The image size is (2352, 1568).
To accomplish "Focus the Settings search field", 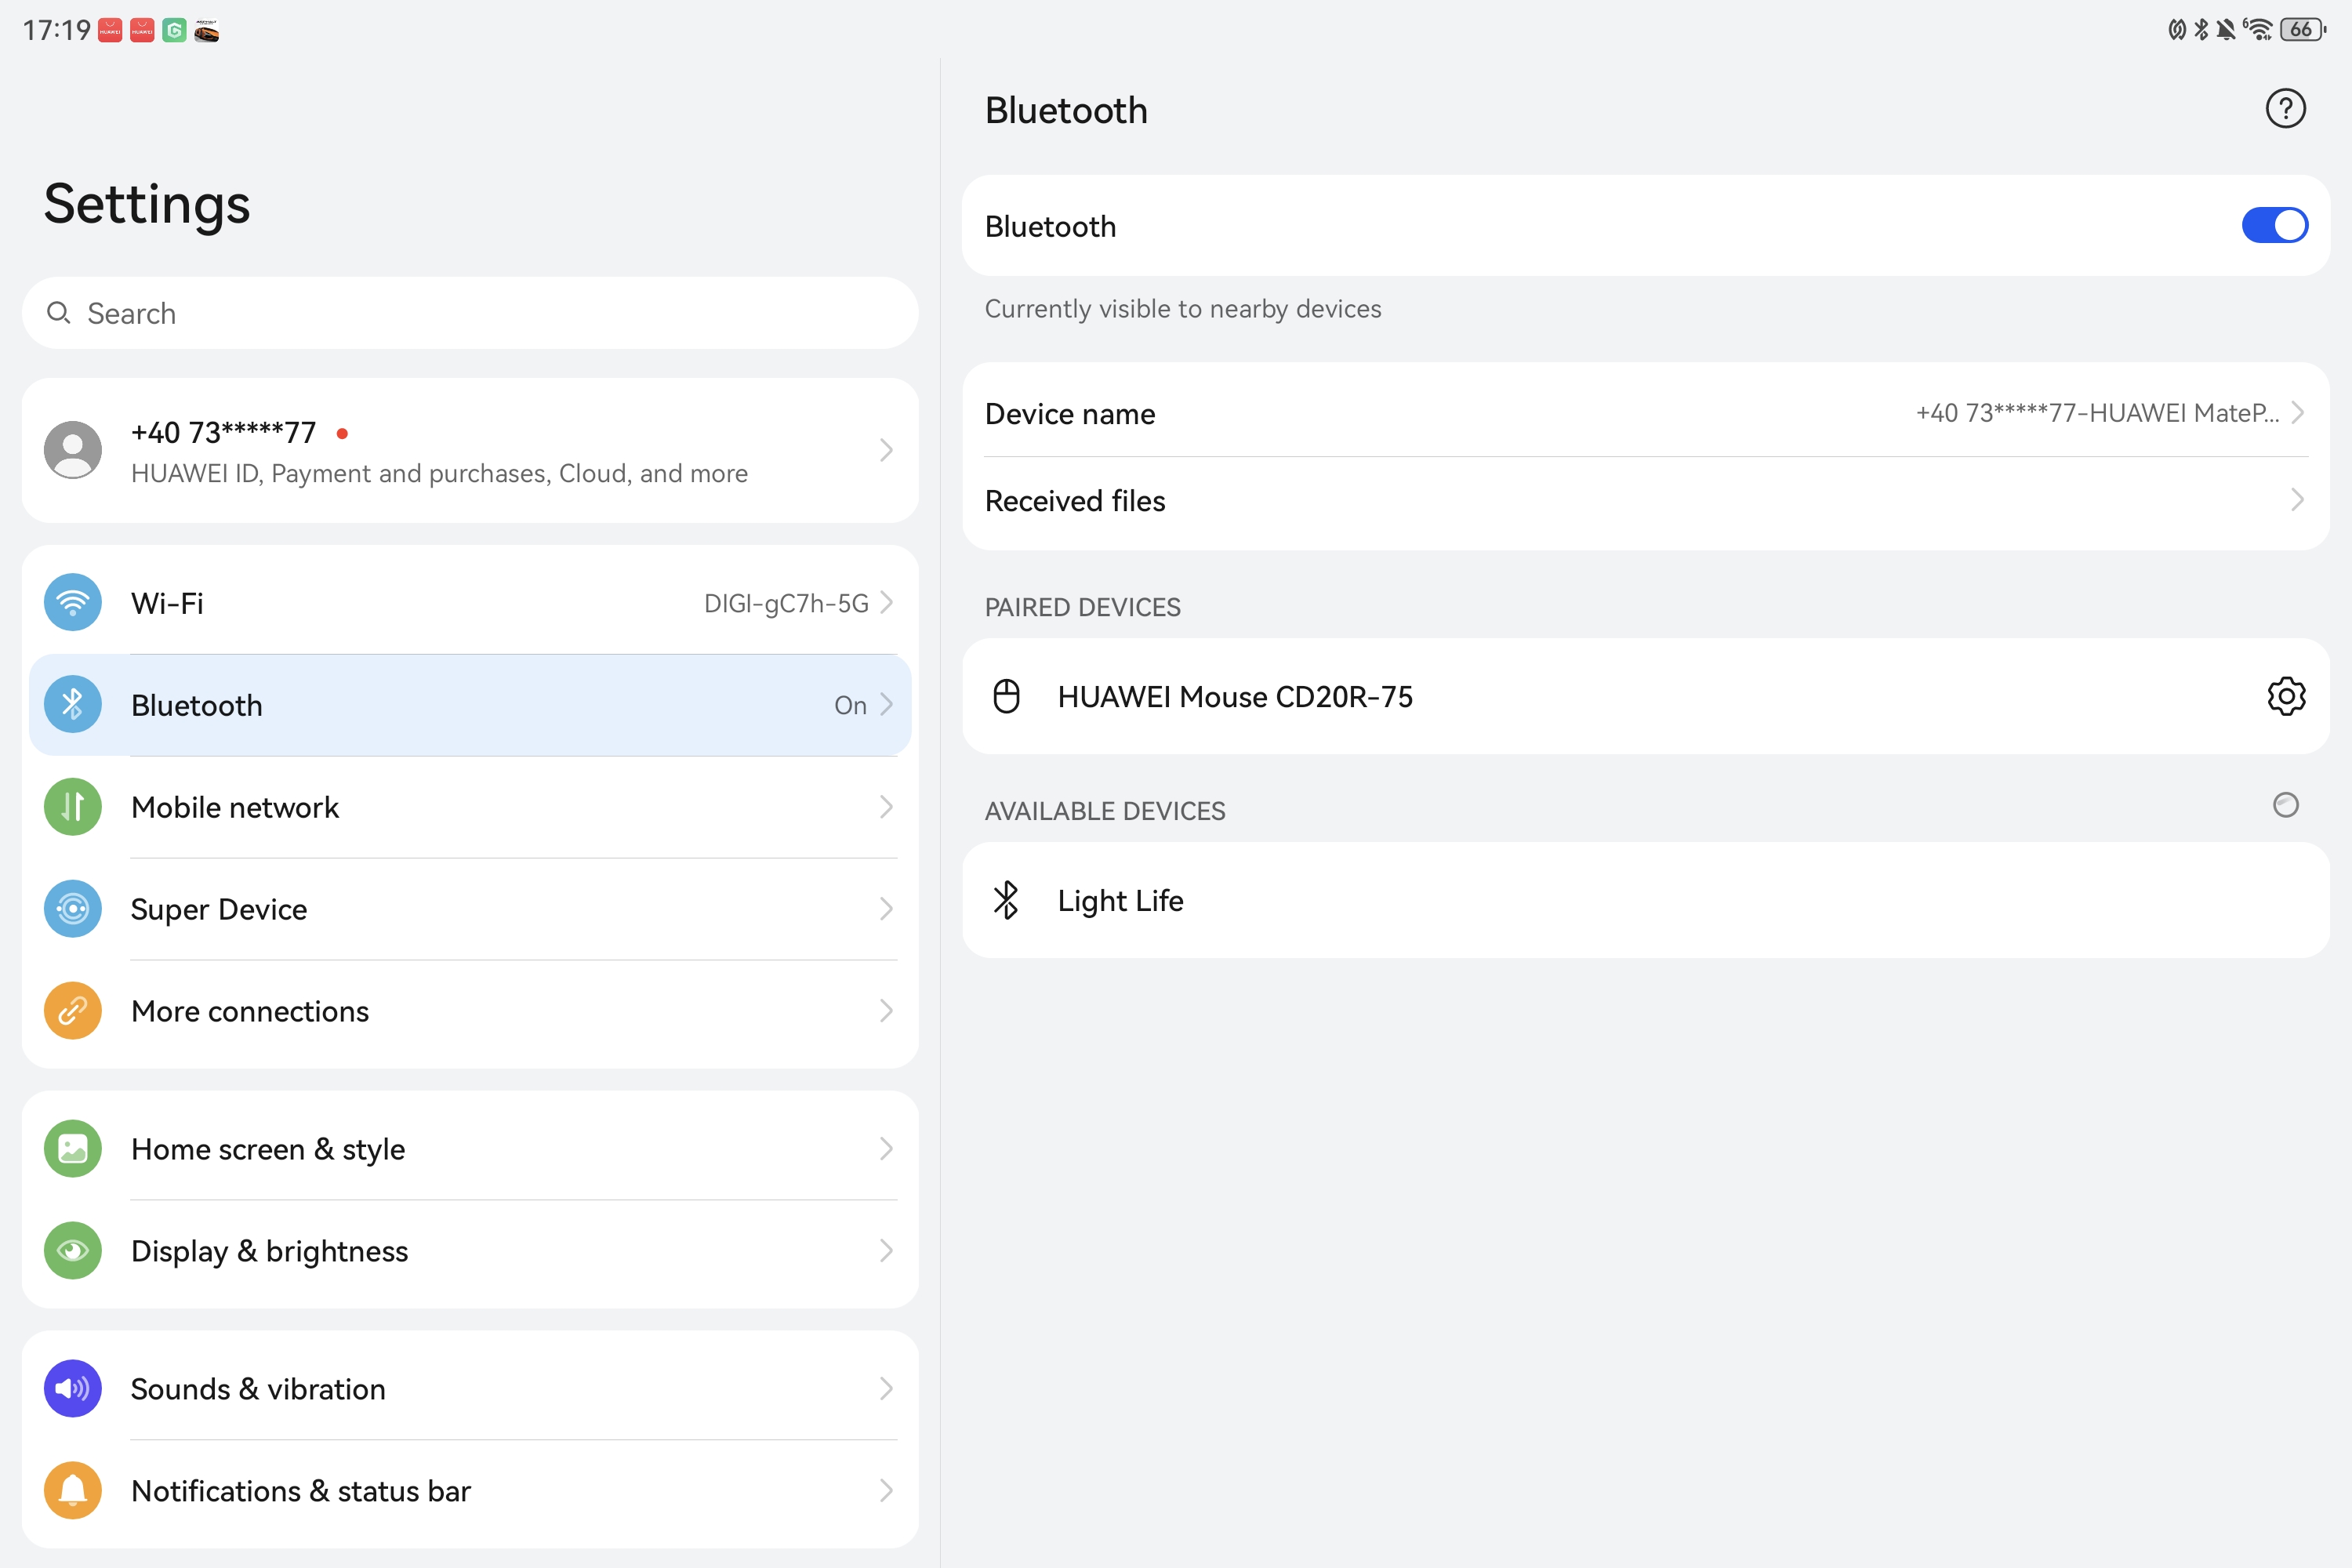I will coord(470,314).
